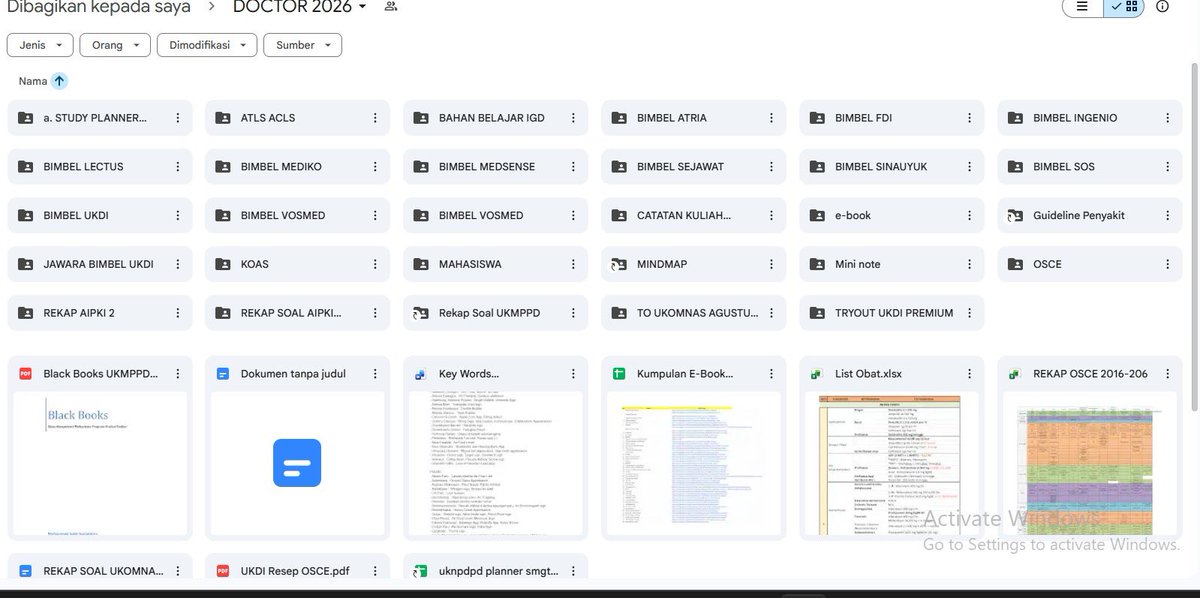
Task: Open more options for BIMBEL ATRIA folder
Action: [x=771, y=118]
